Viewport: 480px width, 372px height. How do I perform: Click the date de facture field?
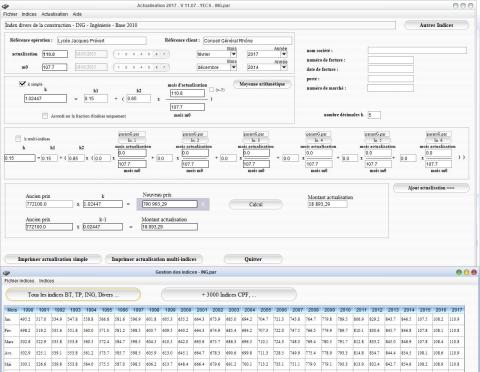pos(391,69)
